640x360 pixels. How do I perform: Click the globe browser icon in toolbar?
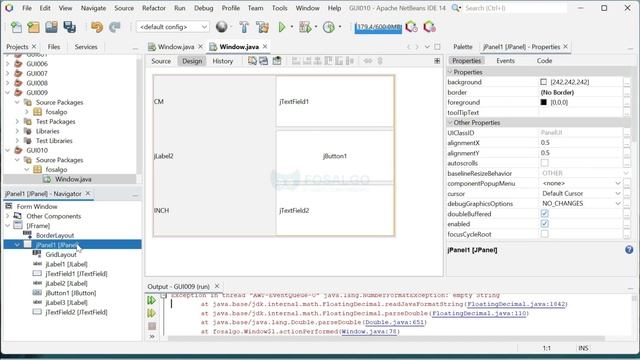pyautogui.click(x=222, y=27)
